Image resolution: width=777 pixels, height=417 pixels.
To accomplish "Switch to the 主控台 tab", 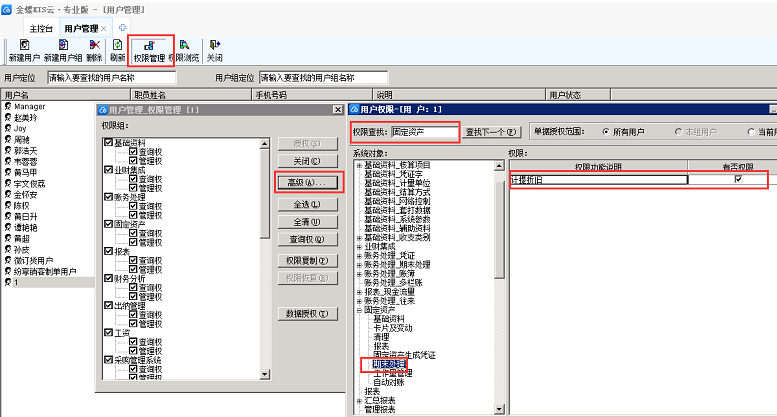I will (x=39, y=28).
